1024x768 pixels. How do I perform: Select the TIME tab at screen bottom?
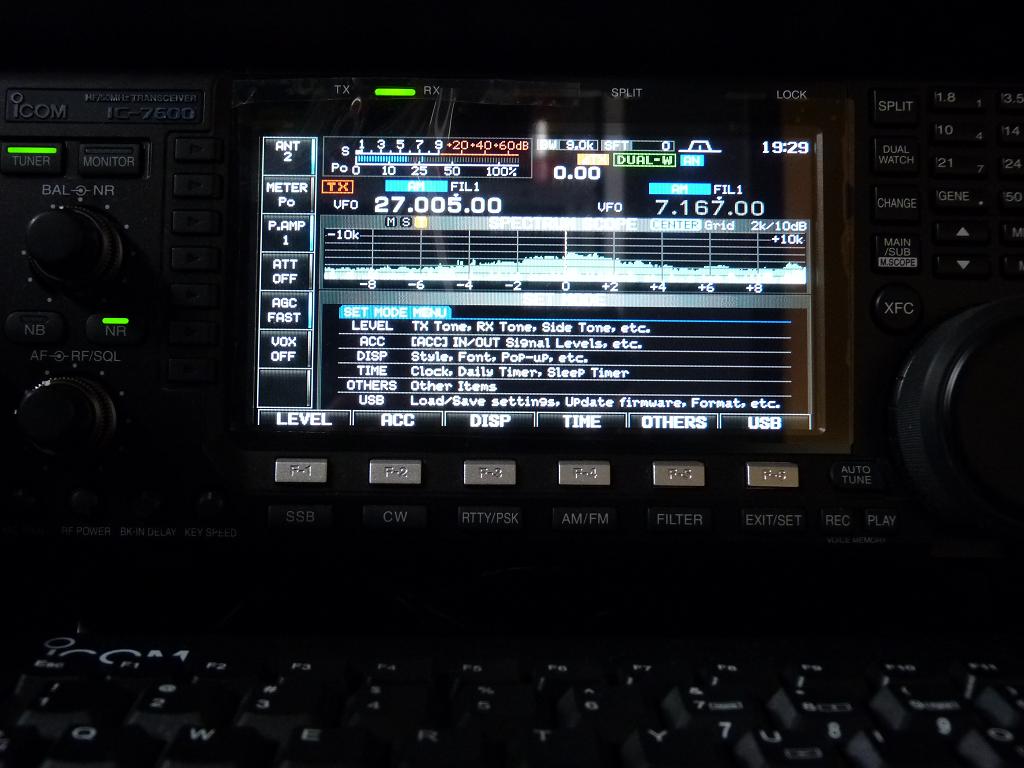coord(582,422)
